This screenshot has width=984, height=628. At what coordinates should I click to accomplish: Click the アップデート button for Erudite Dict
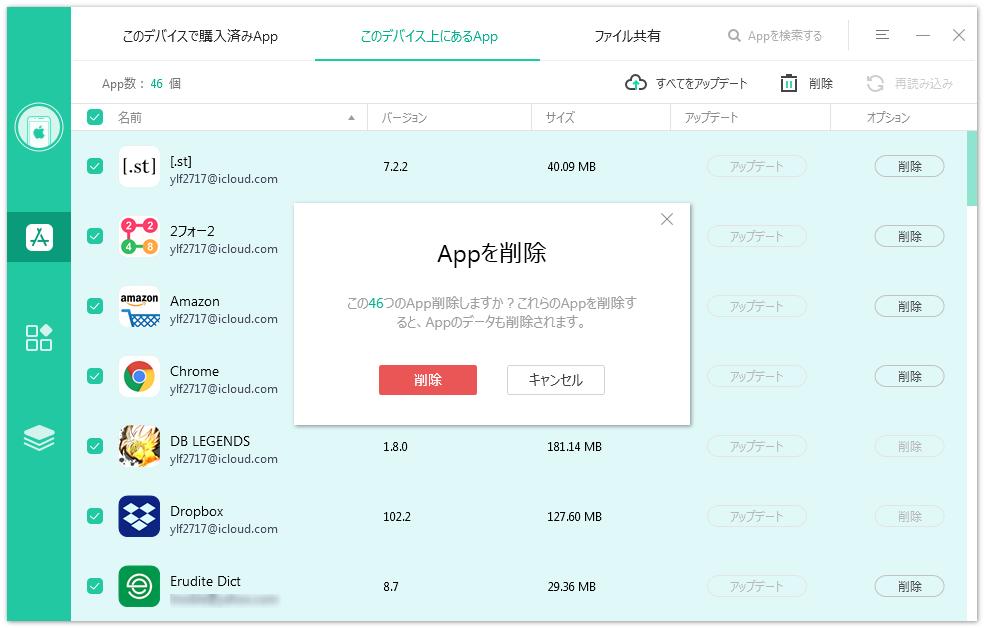757,587
